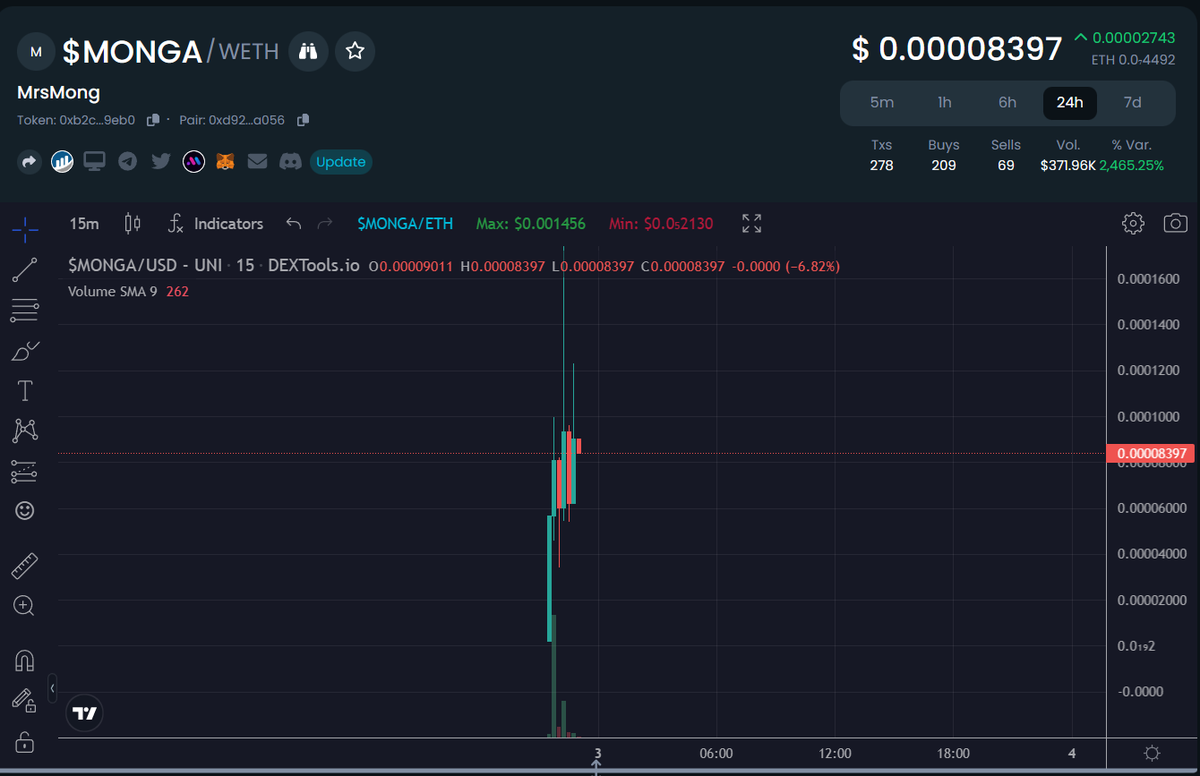Redo the chart action
This screenshot has height=776, width=1200.
pyautogui.click(x=324, y=223)
